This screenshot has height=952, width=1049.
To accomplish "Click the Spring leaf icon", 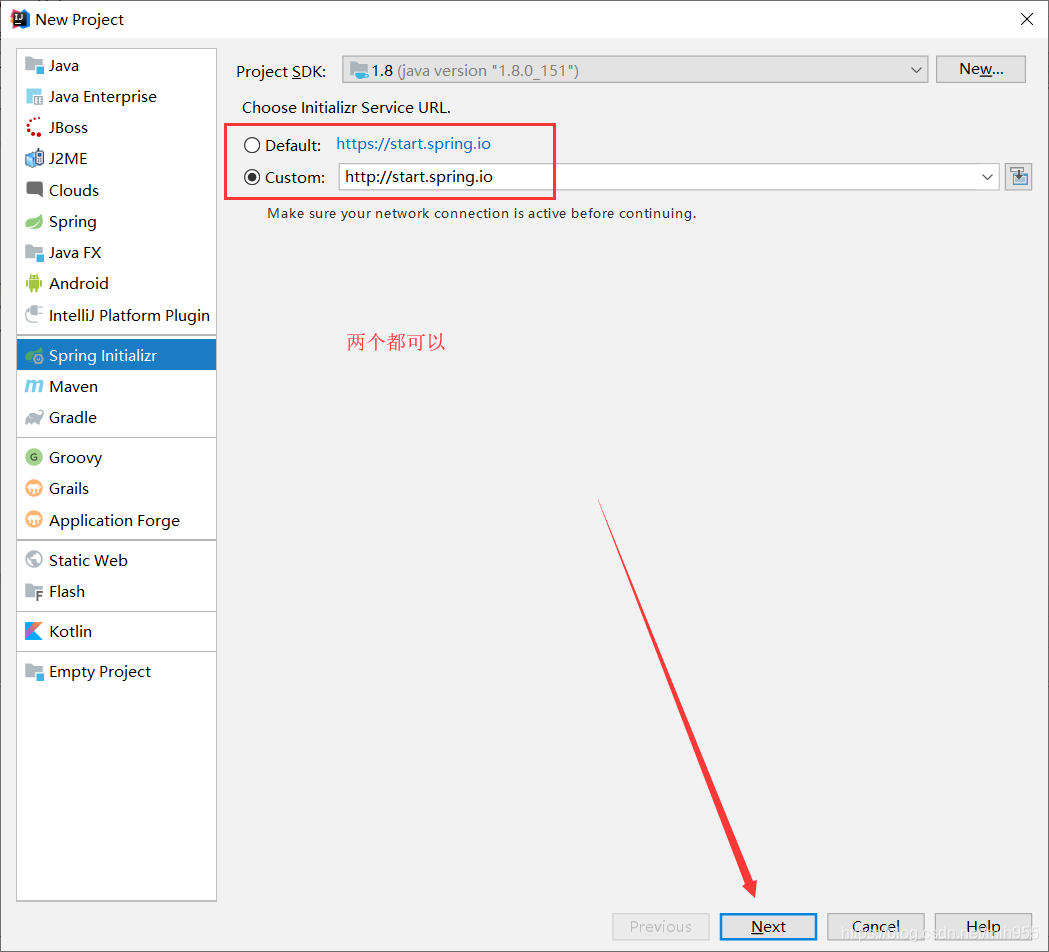I will click(x=33, y=221).
